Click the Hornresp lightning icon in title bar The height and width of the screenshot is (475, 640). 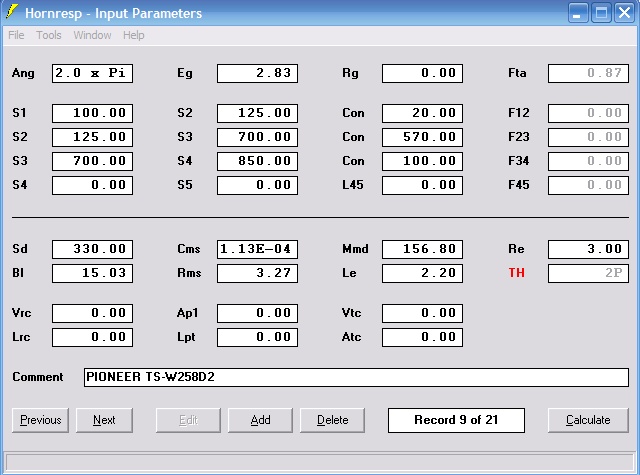pyautogui.click(x=12, y=12)
